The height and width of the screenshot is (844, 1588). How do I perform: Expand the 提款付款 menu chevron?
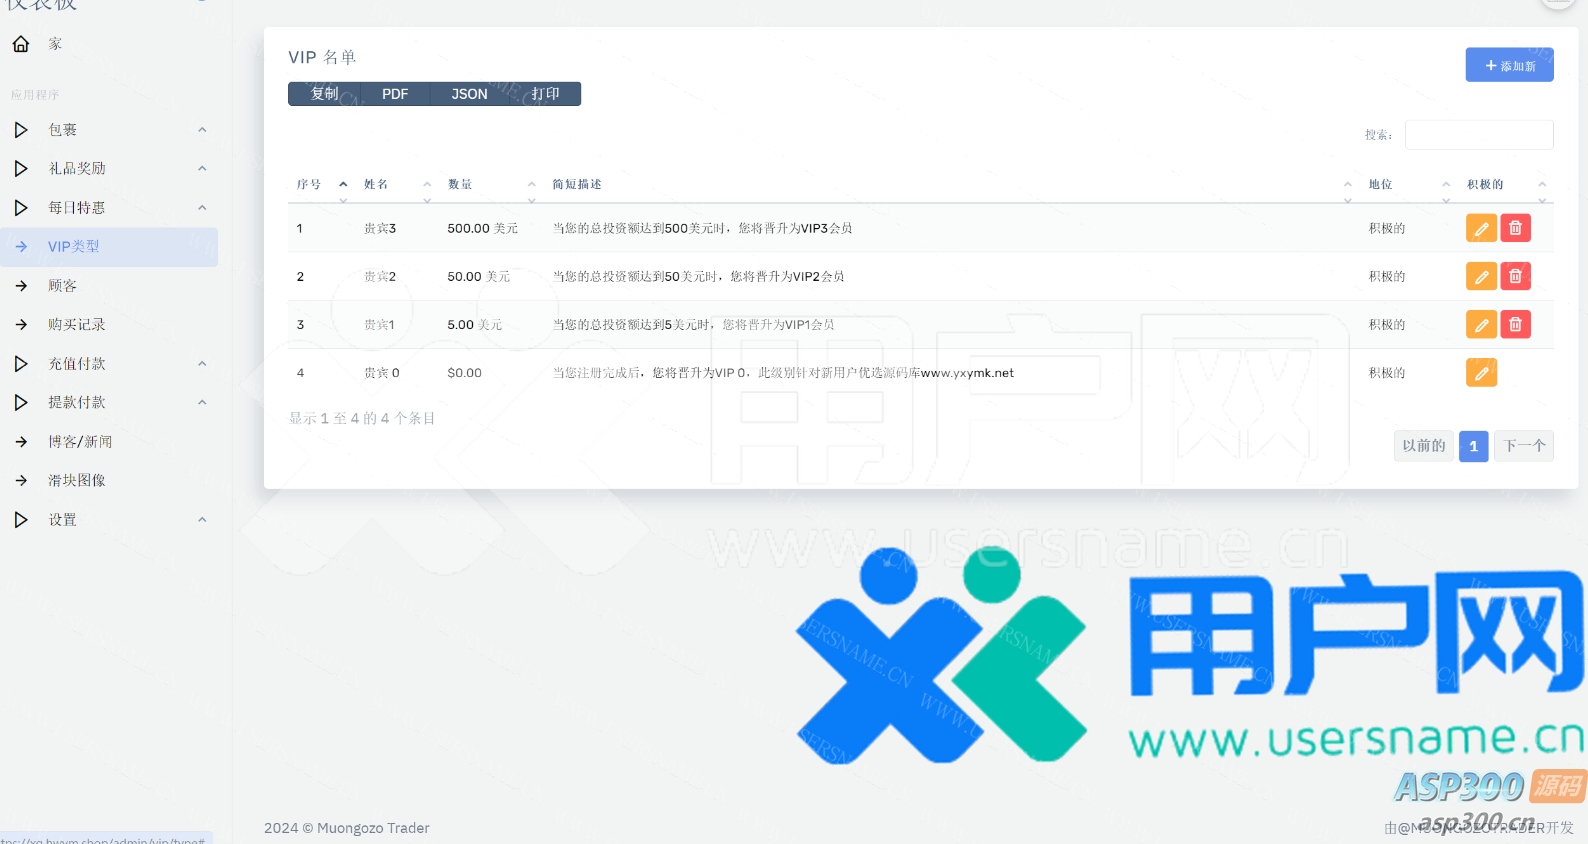[x=202, y=403]
